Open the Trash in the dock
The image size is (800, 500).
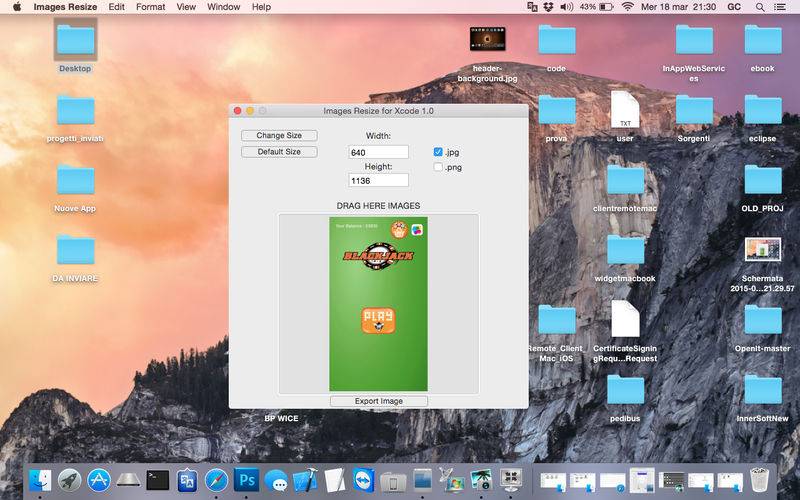click(x=760, y=481)
